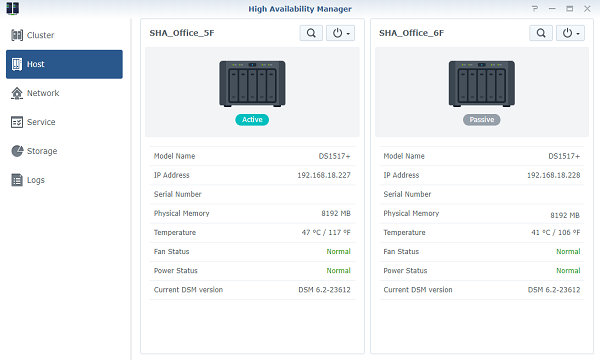Go to the Storage section
This screenshot has width=600, height=360.
[x=34, y=151]
